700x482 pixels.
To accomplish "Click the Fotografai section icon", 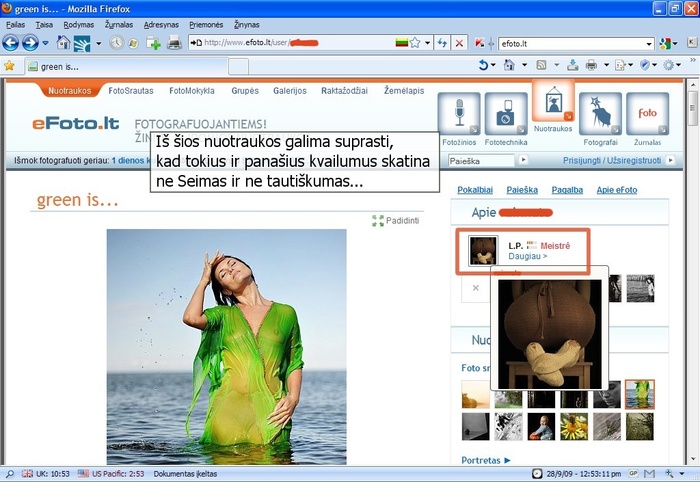I will pyautogui.click(x=600, y=114).
